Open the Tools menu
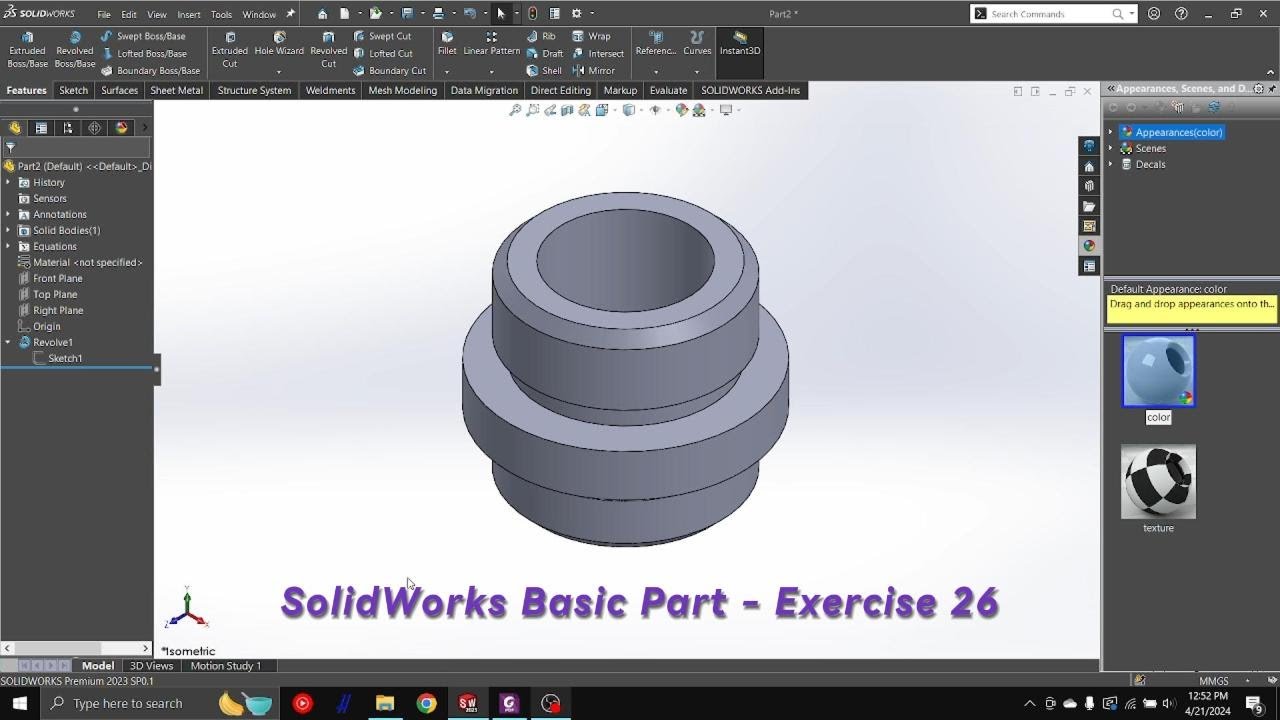The width and height of the screenshot is (1280, 720). (x=221, y=15)
